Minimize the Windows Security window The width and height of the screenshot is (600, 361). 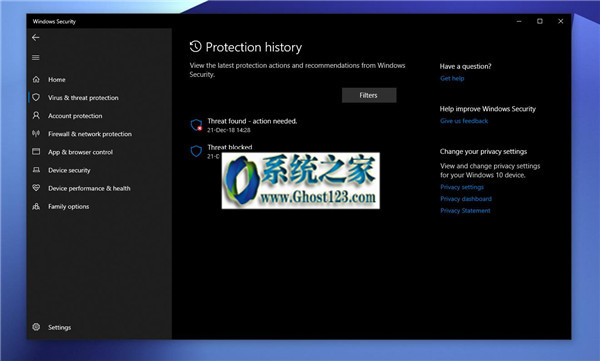(519, 21)
